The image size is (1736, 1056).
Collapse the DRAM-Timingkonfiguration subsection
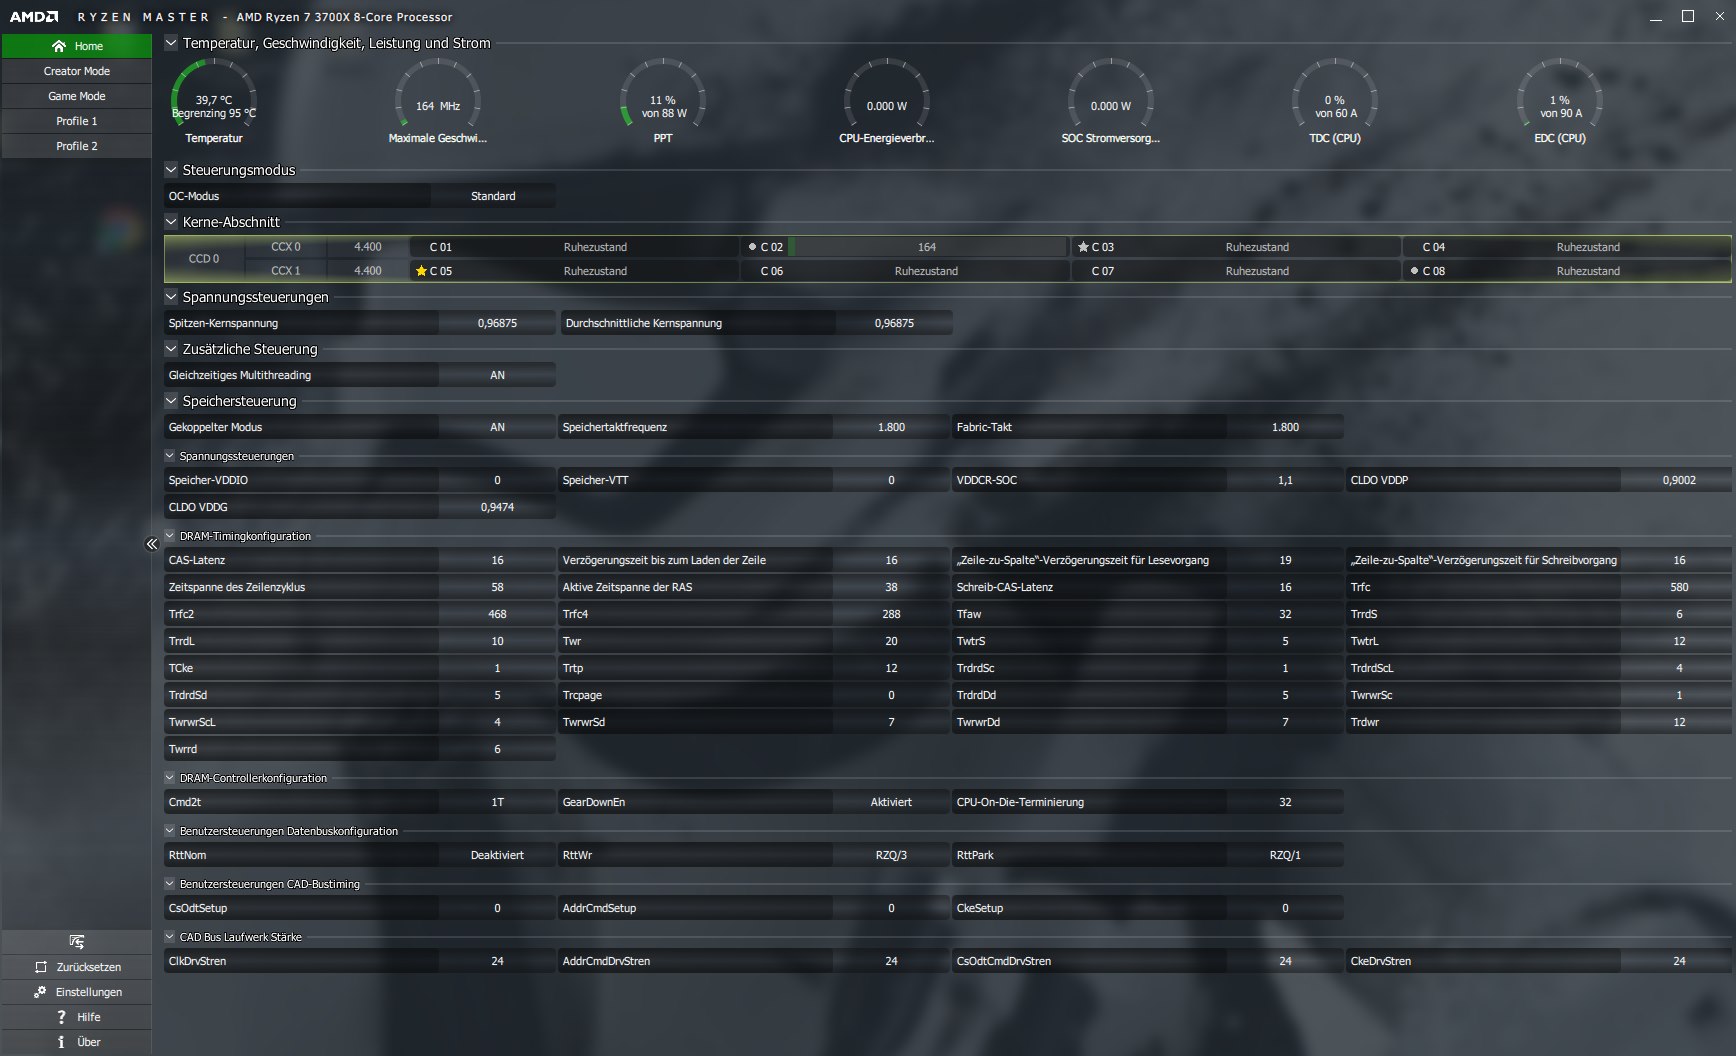click(170, 536)
